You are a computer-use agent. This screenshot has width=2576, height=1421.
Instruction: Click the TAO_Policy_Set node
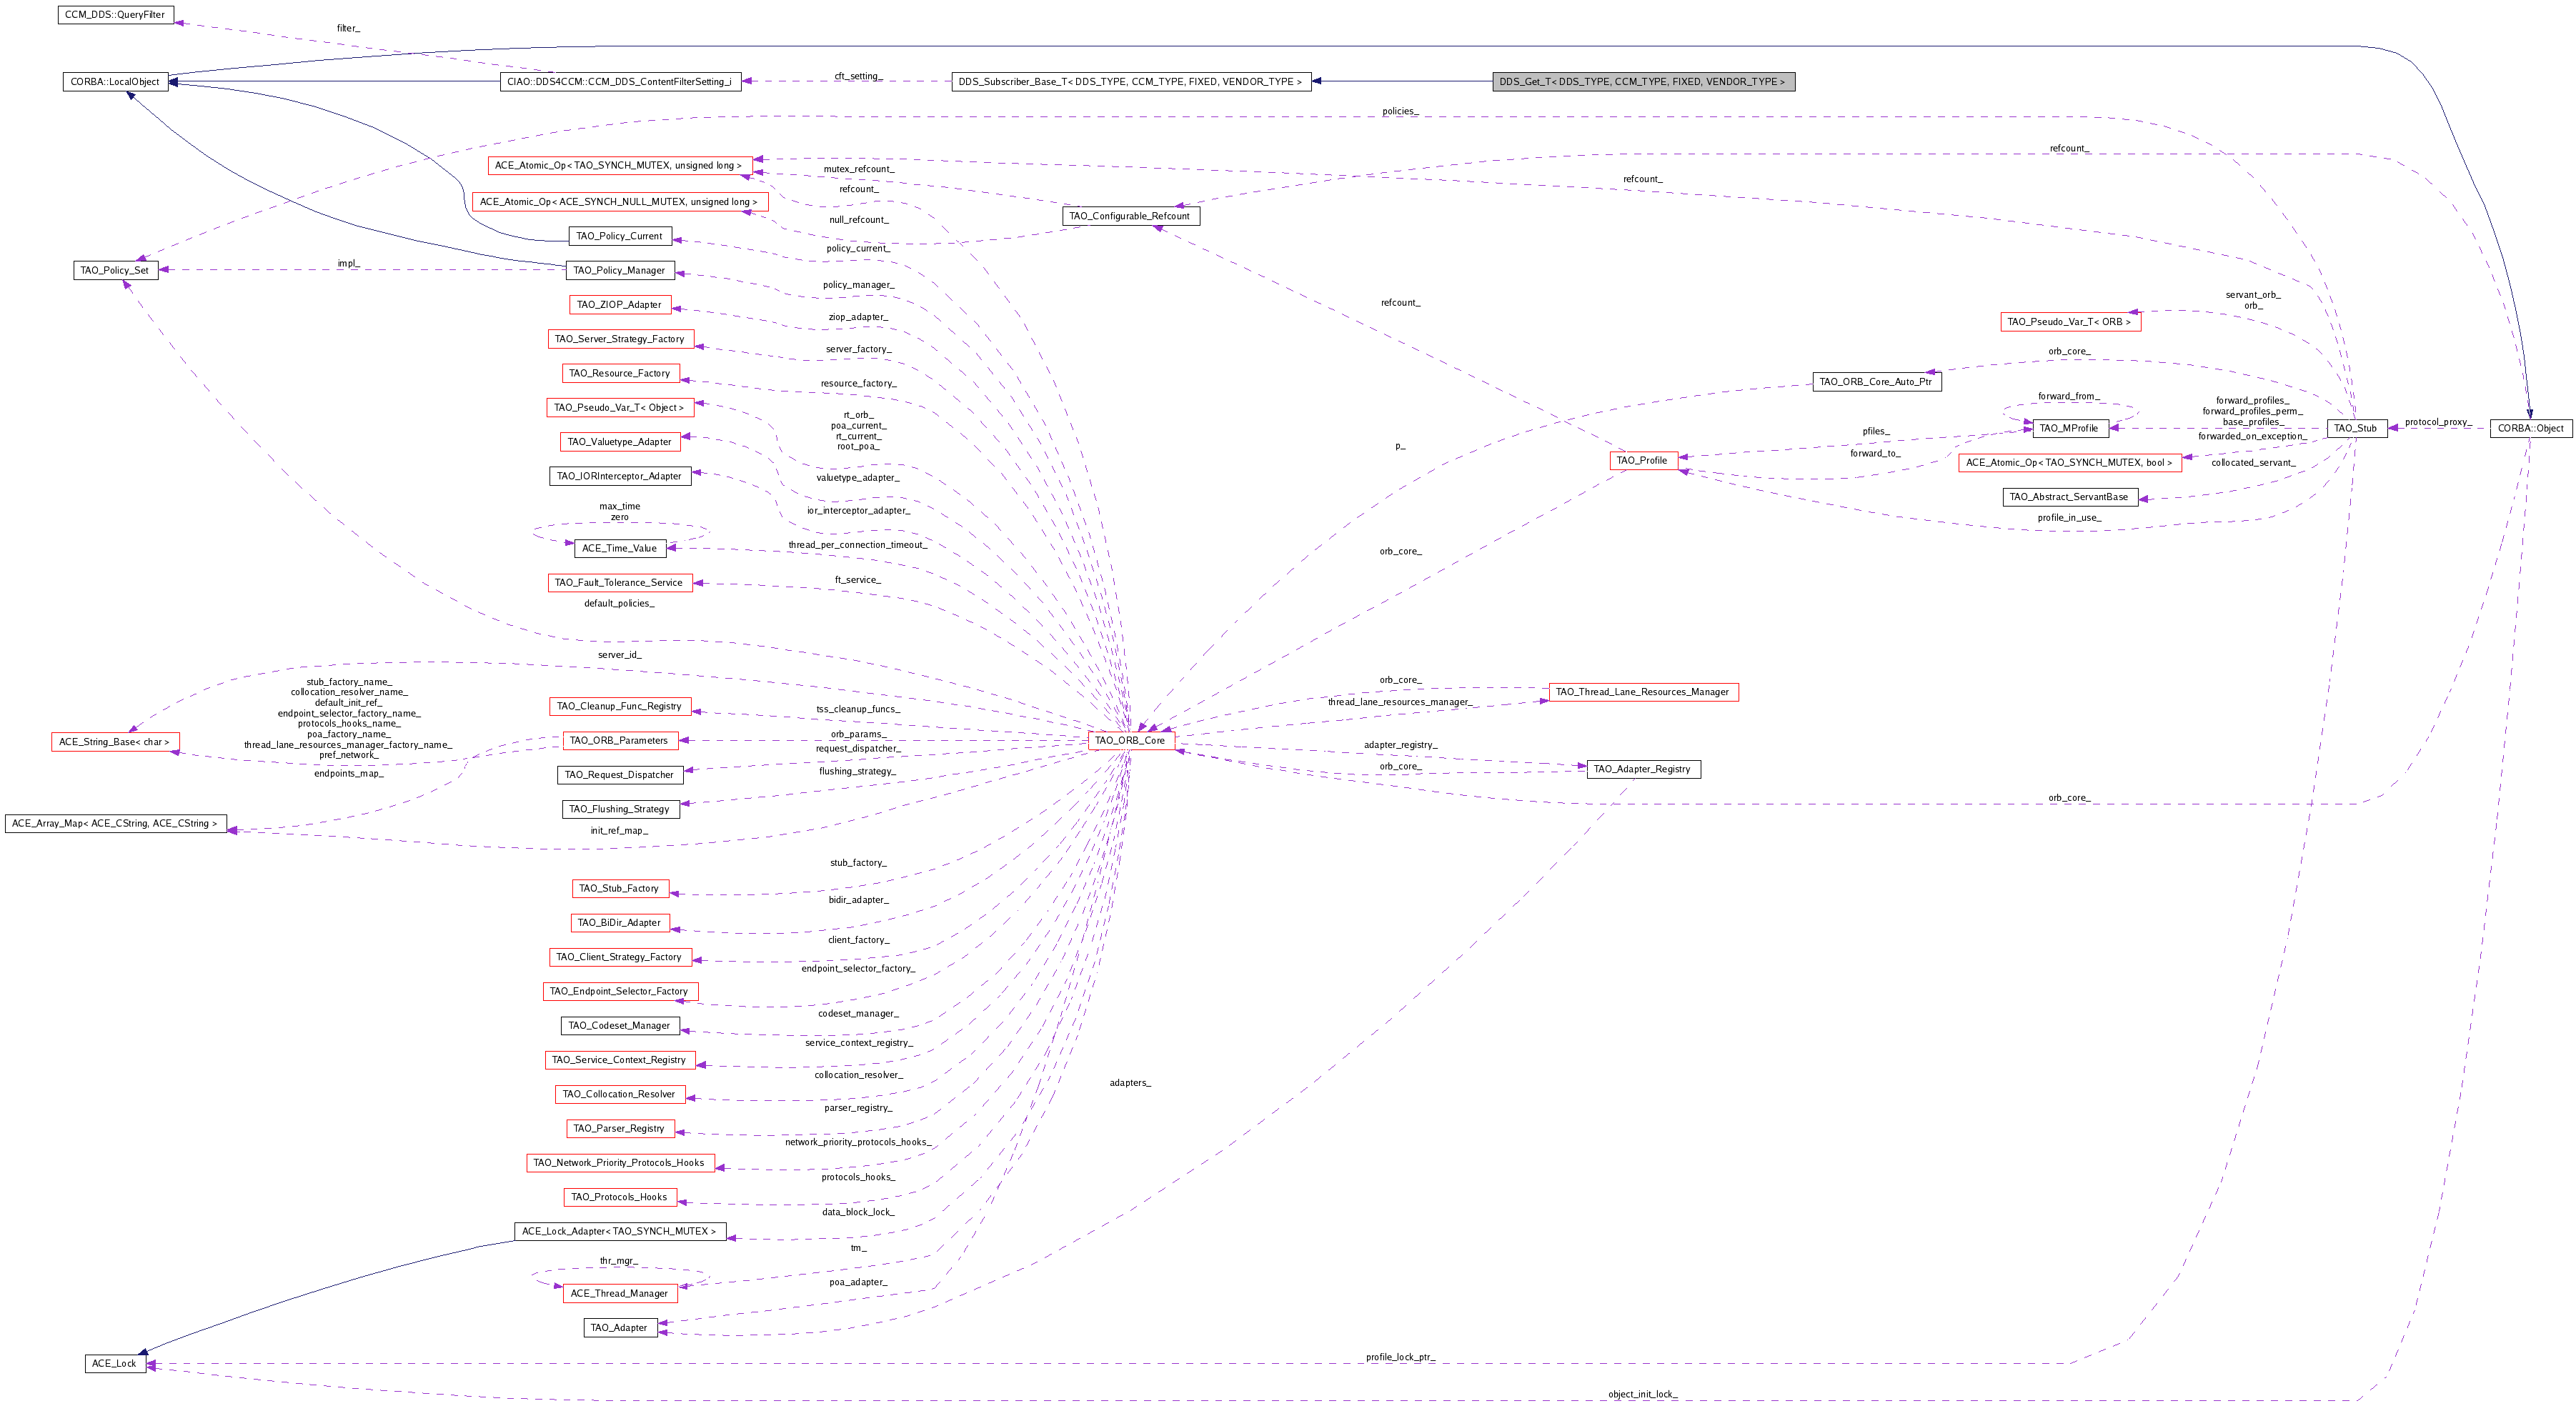[115, 271]
